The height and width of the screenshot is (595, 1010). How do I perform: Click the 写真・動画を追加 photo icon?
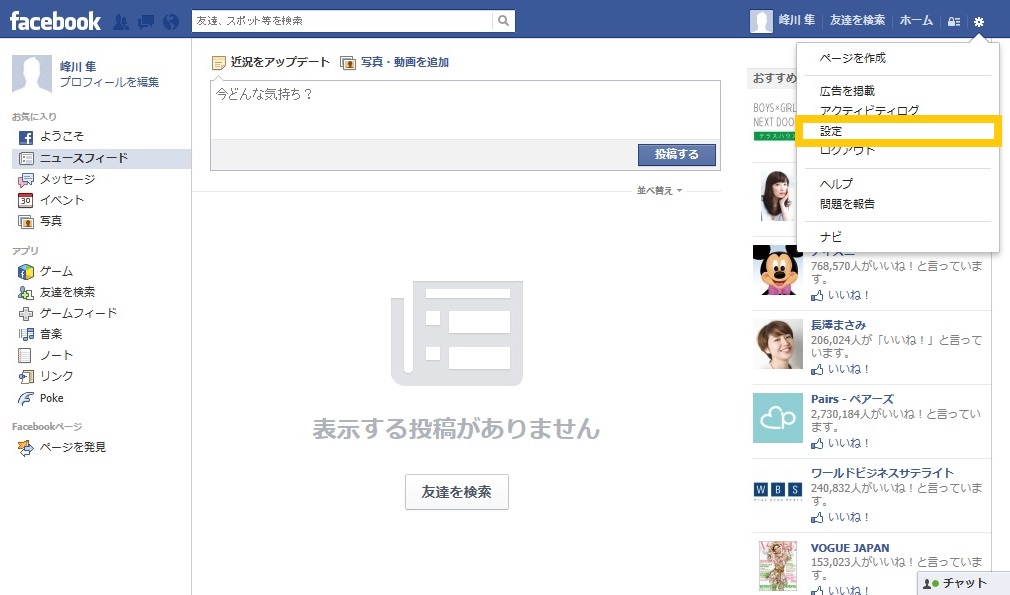[348, 62]
